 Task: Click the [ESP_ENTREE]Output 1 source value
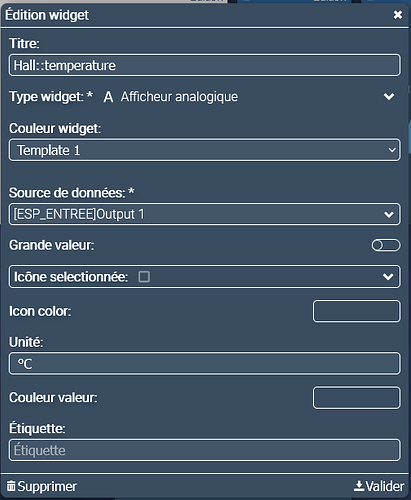coord(79,214)
